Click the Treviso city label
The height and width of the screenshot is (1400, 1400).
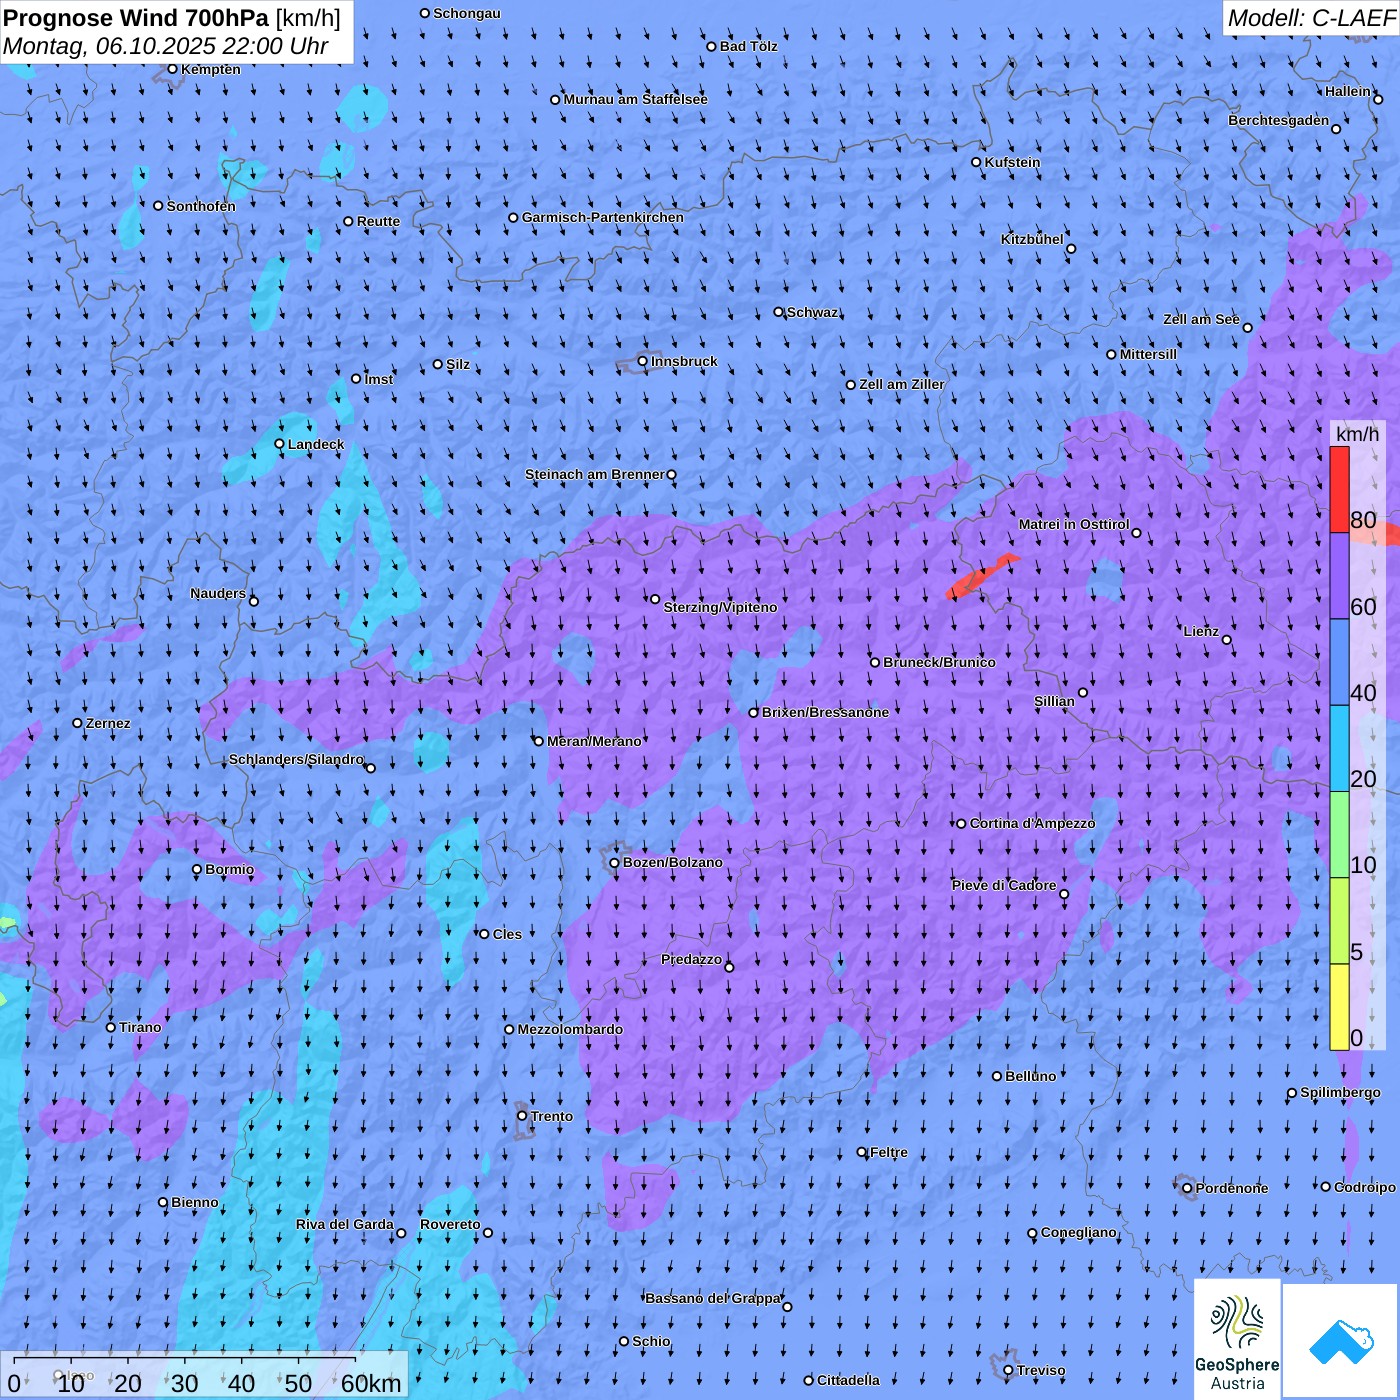[1041, 1370]
